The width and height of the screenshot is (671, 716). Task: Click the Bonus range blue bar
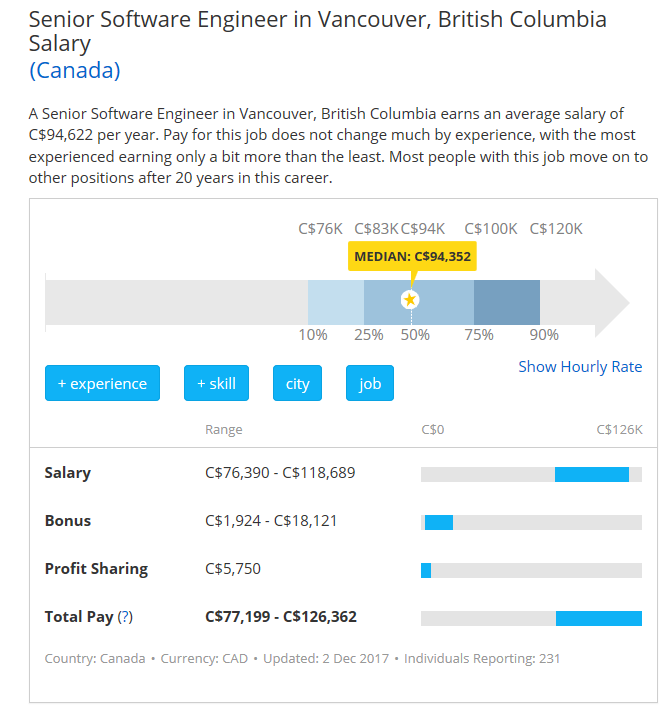click(438, 522)
